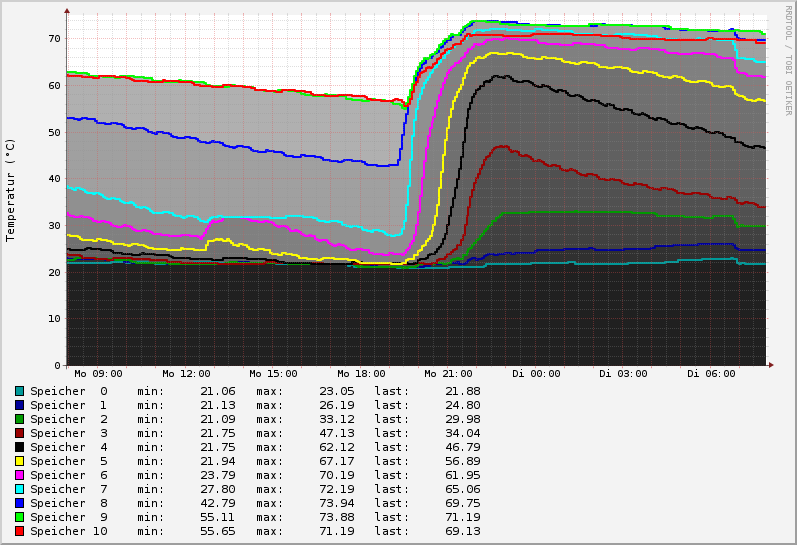Pick the bright green Speicher 9 swatch

[19, 517]
